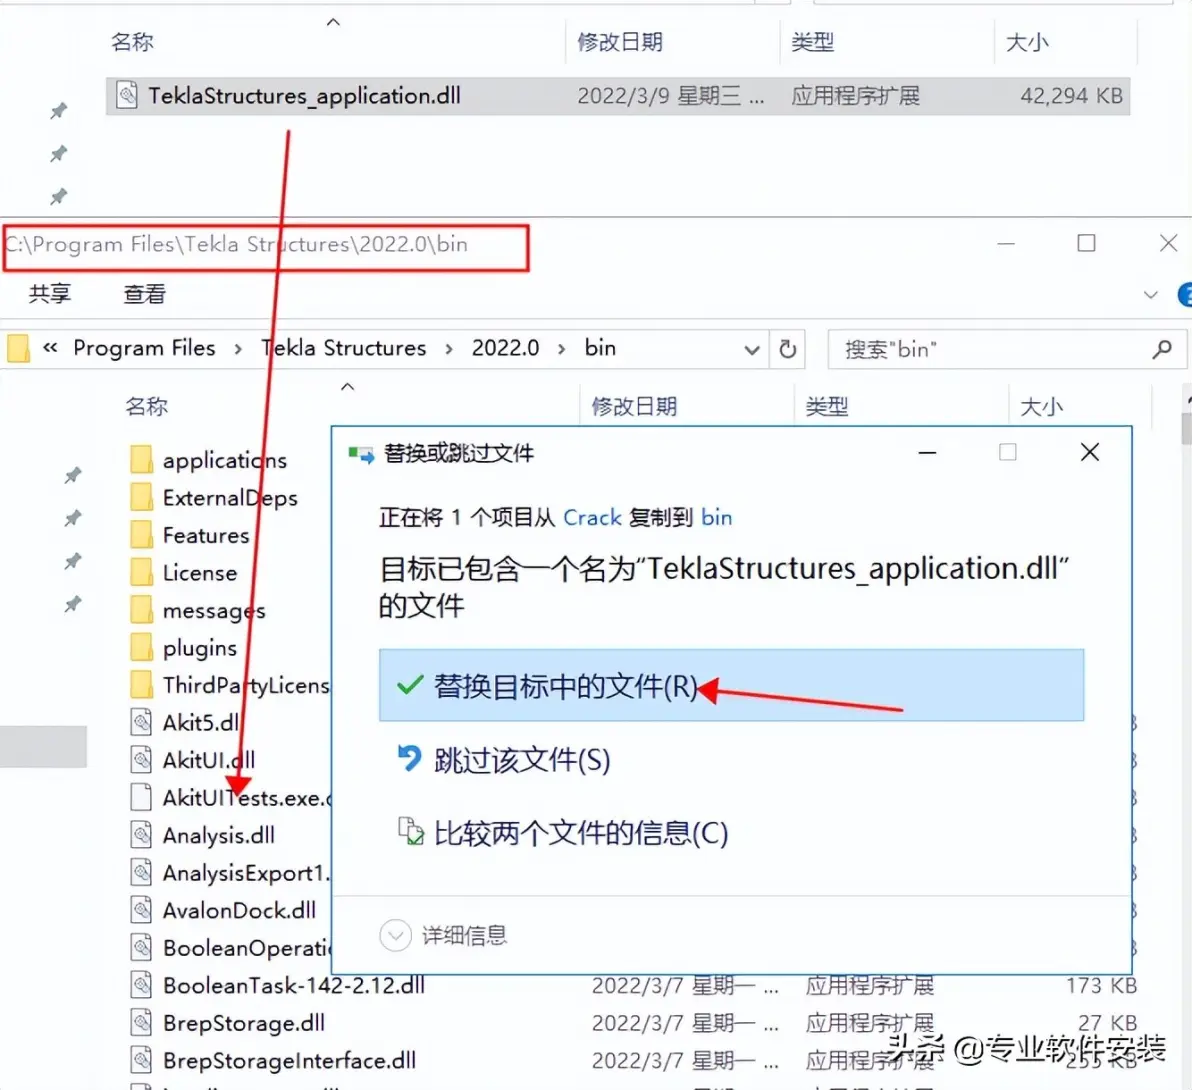
Task: Select Program Files in the breadcrumb
Action: click(144, 348)
